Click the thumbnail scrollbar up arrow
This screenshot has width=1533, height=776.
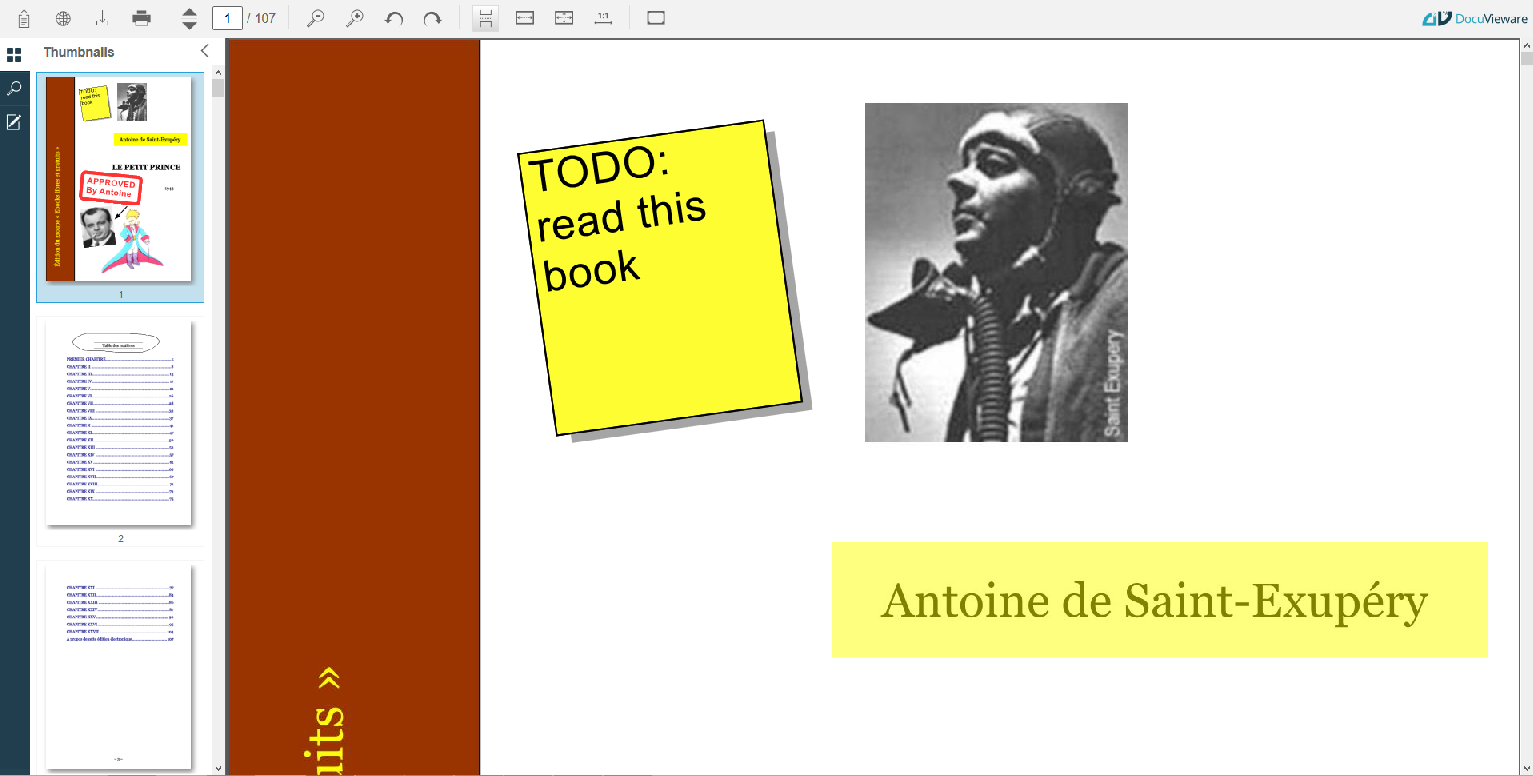(218, 71)
